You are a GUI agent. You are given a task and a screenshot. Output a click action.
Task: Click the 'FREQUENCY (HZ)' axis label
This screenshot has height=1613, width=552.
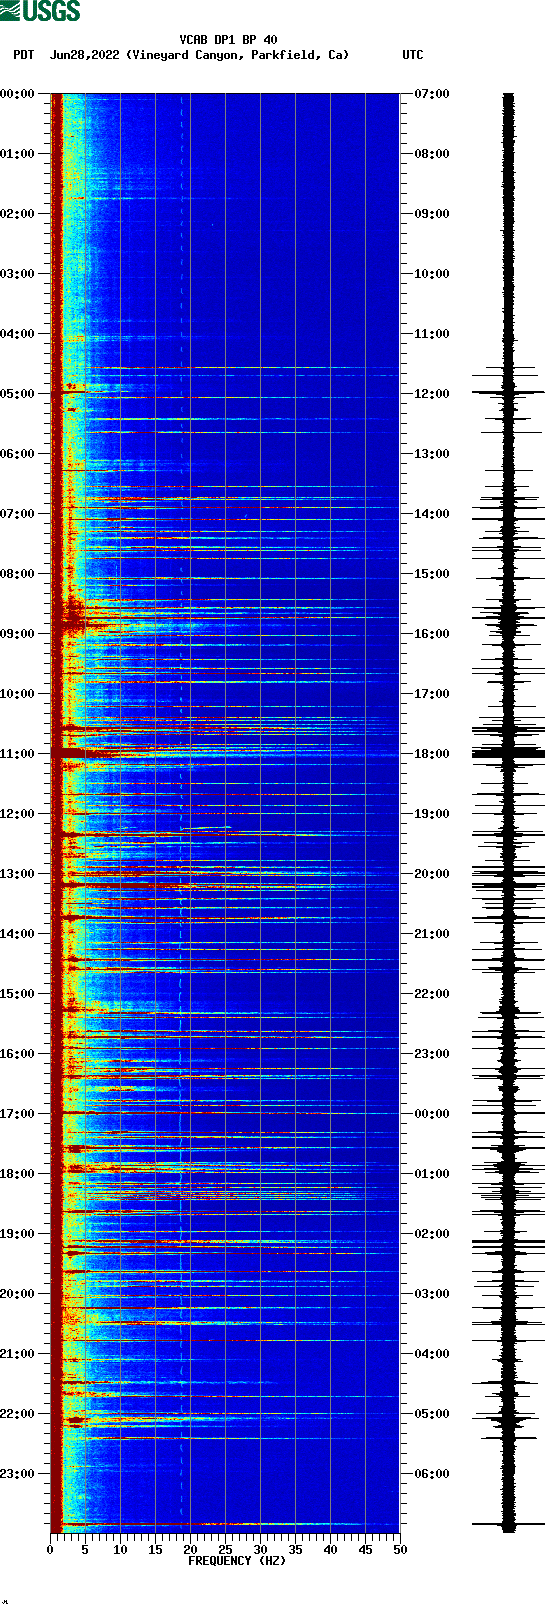(237, 1561)
